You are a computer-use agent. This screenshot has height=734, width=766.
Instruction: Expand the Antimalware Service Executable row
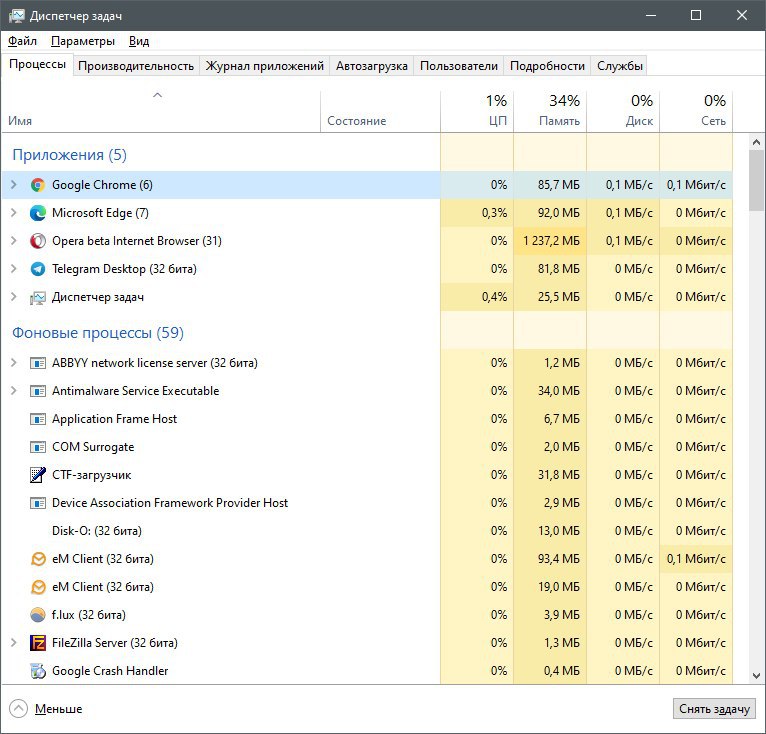pos(14,391)
